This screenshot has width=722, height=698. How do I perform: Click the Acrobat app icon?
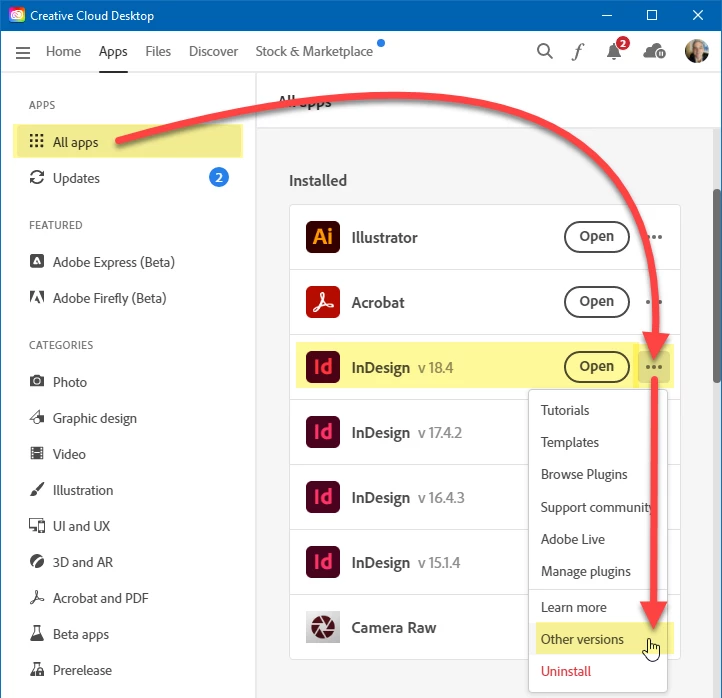[323, 302]
